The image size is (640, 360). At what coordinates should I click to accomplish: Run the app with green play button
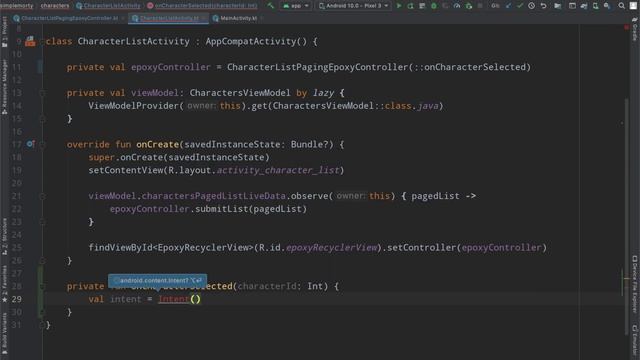(x=399, y=6)
